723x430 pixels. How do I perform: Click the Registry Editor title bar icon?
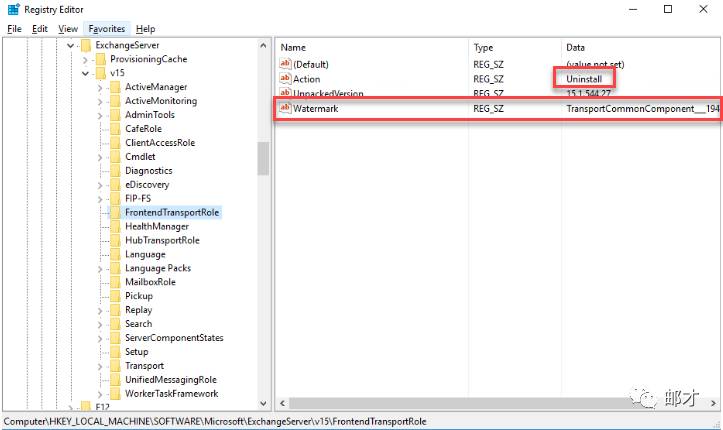pyautogui.click(x=11, y=9)
